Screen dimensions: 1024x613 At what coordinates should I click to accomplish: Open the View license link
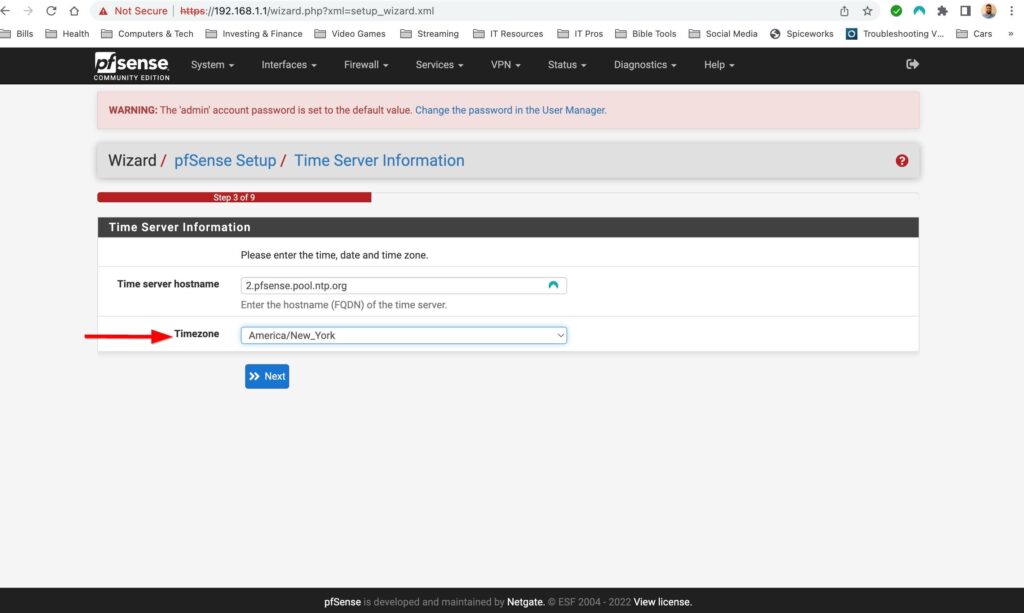pyautogui.click(x=662, y=602)
